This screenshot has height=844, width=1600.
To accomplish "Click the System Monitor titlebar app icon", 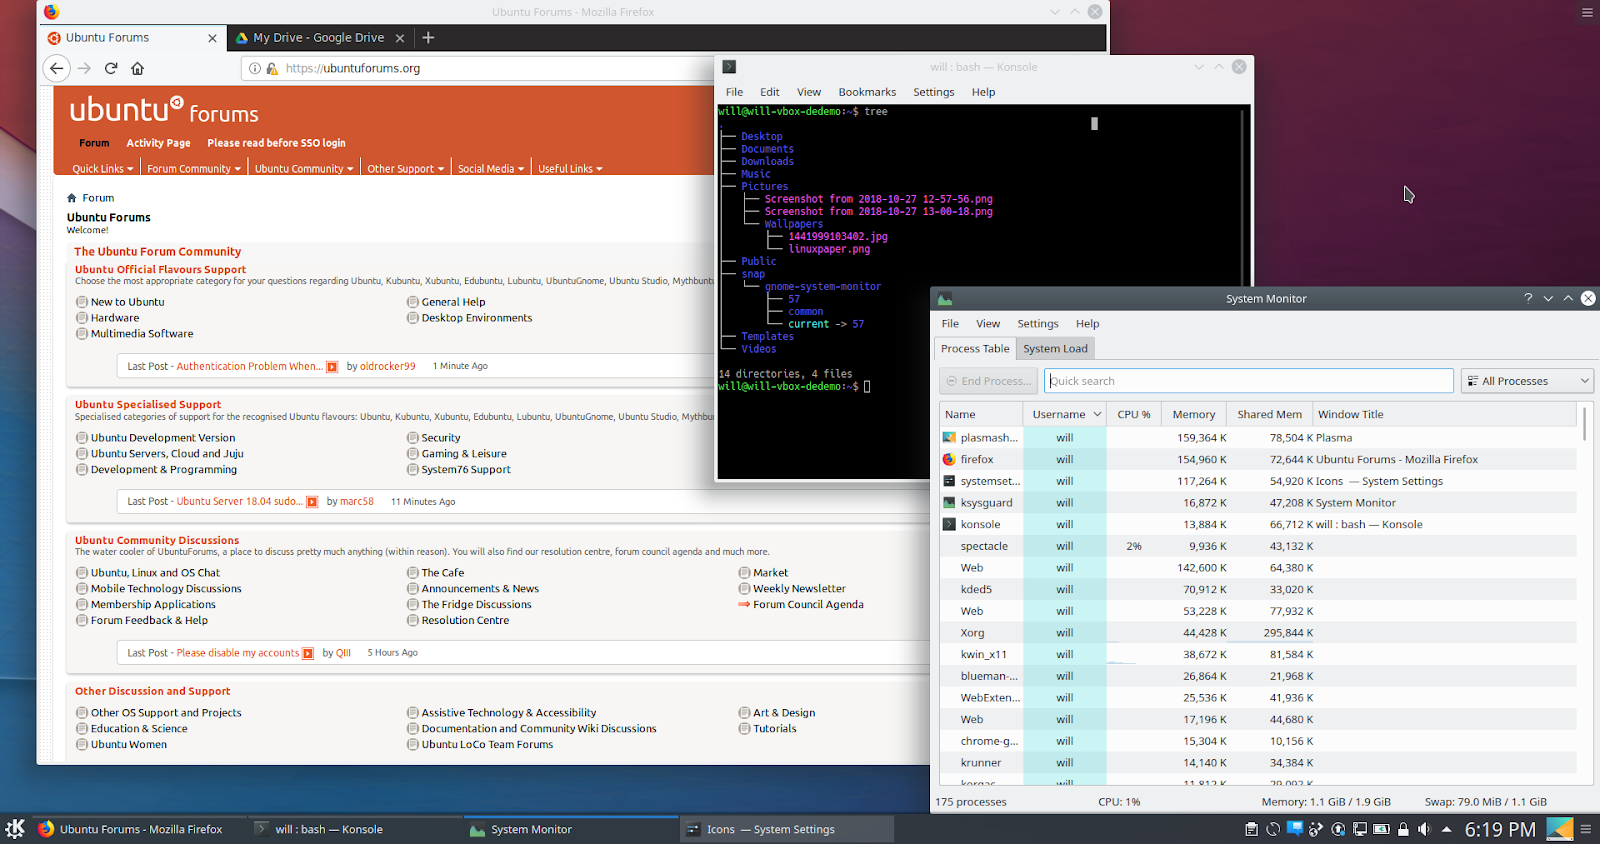I will click(945, 298).
